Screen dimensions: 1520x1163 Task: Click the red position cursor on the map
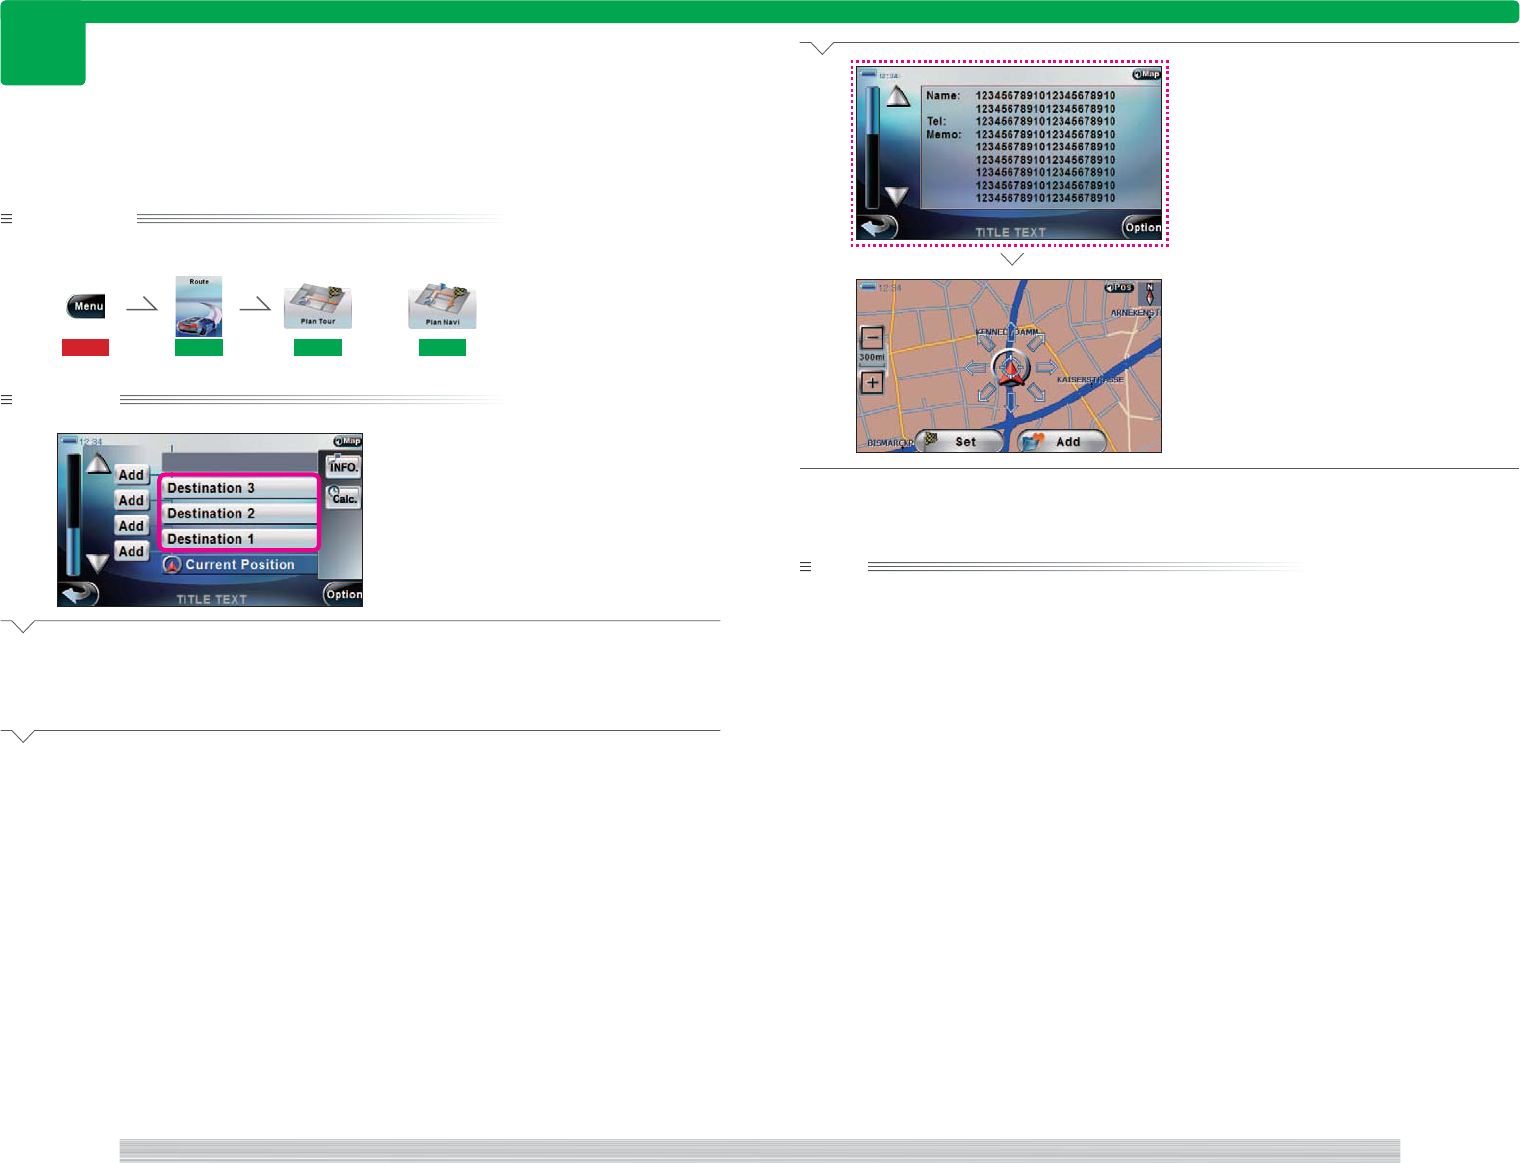[1012, 369]
